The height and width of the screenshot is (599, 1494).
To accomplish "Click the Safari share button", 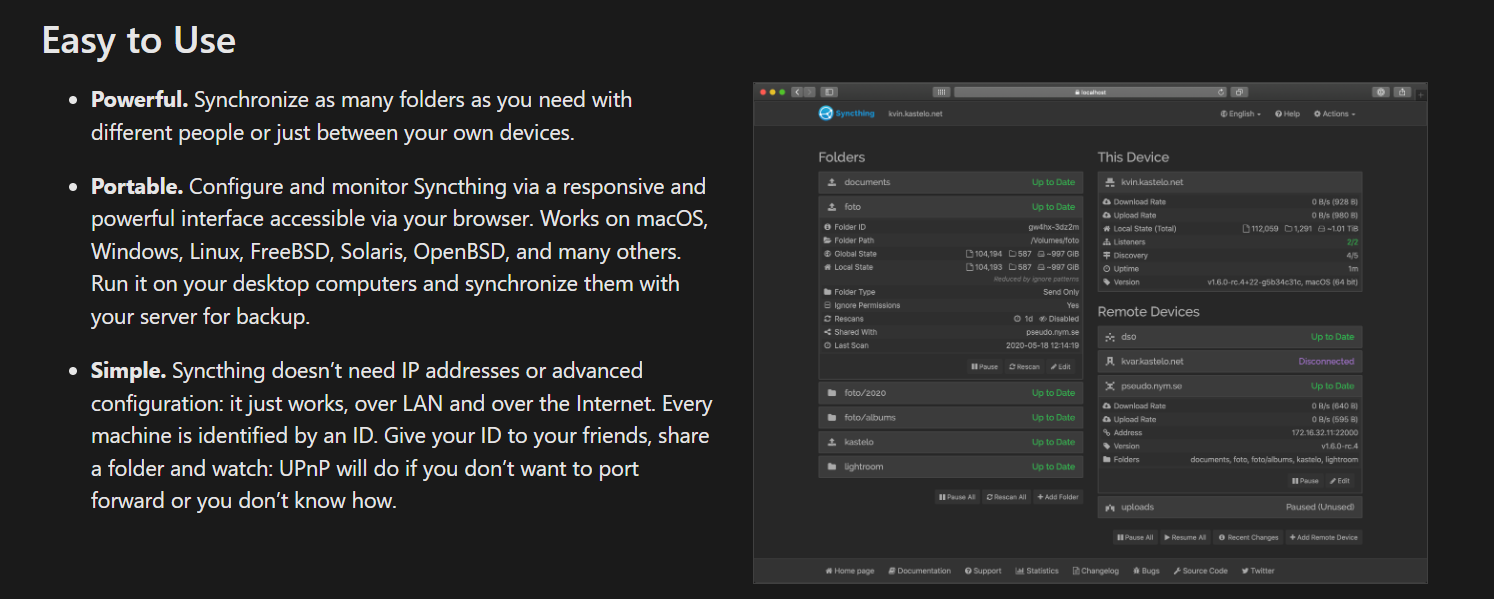I will tap(1402, 92).
